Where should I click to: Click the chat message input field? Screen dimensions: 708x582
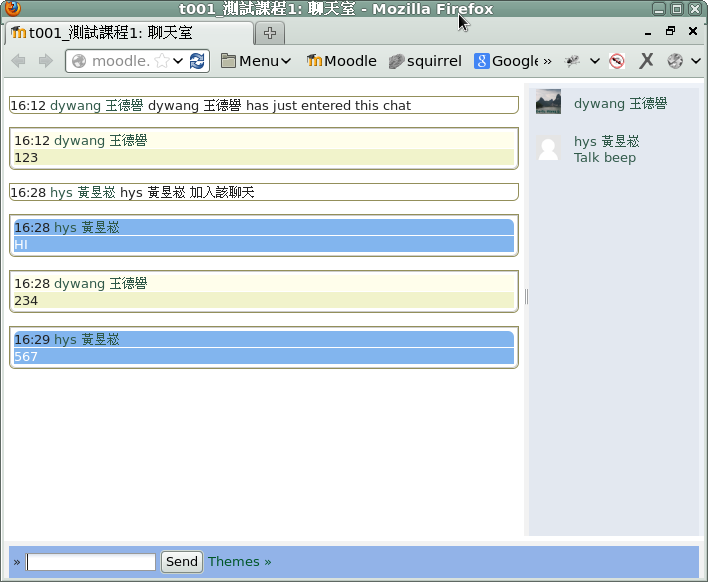coord(91,562)
